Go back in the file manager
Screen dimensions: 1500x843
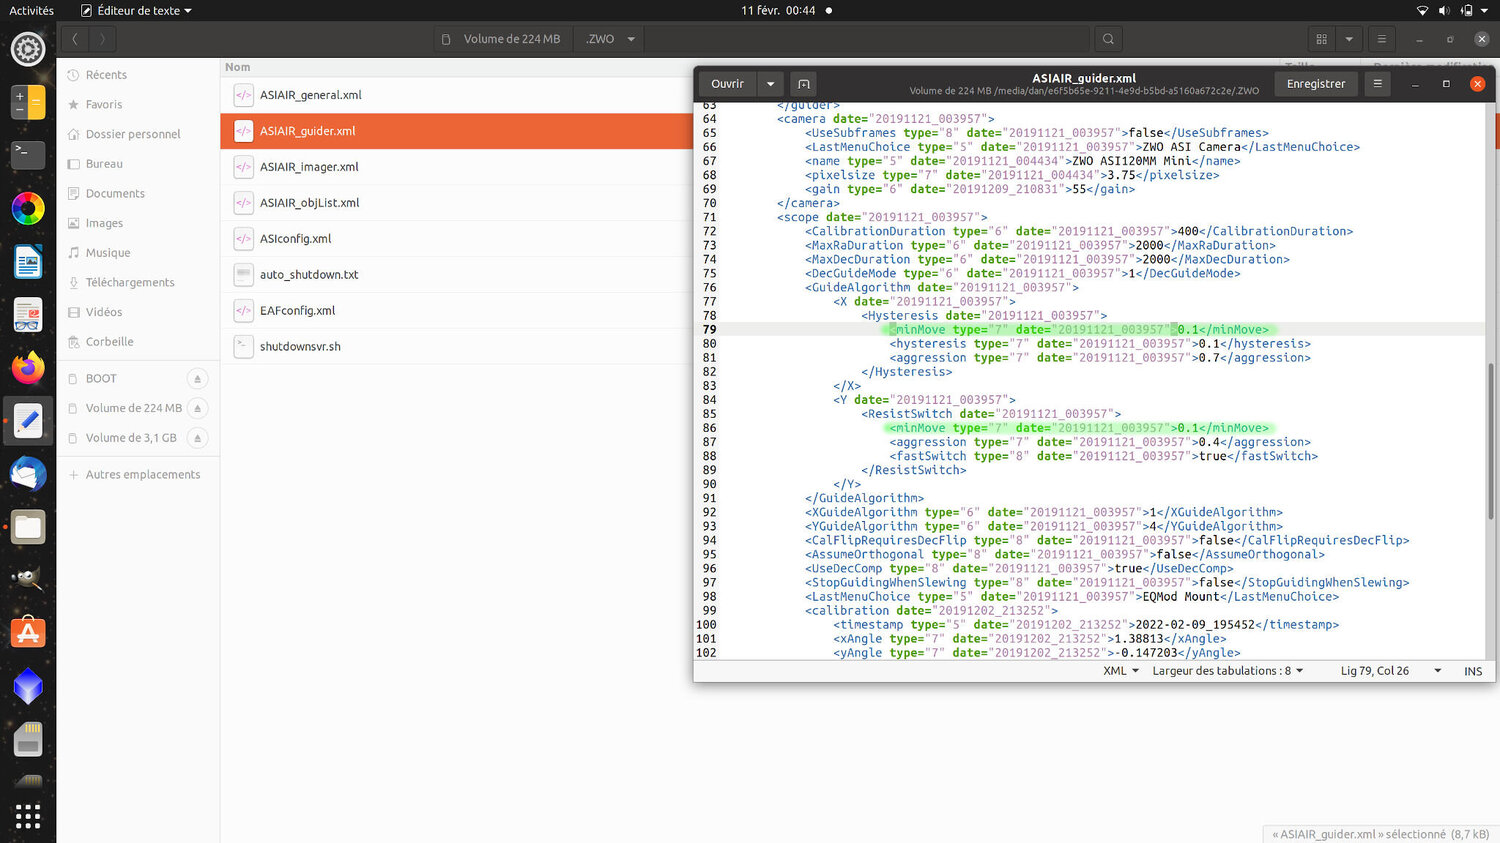(75, 39)
